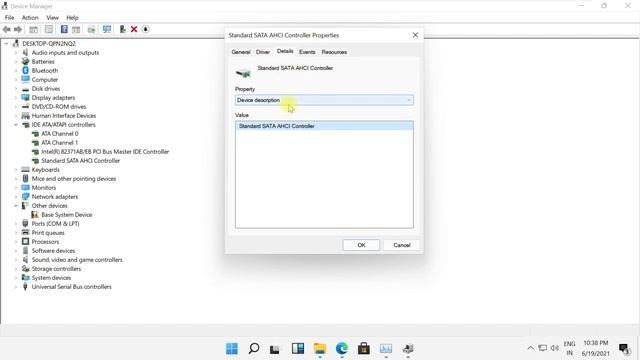This screenshot has height=360, width=640.
Task: Click the red X Uninstall device icon
Action: pos(134,29)
